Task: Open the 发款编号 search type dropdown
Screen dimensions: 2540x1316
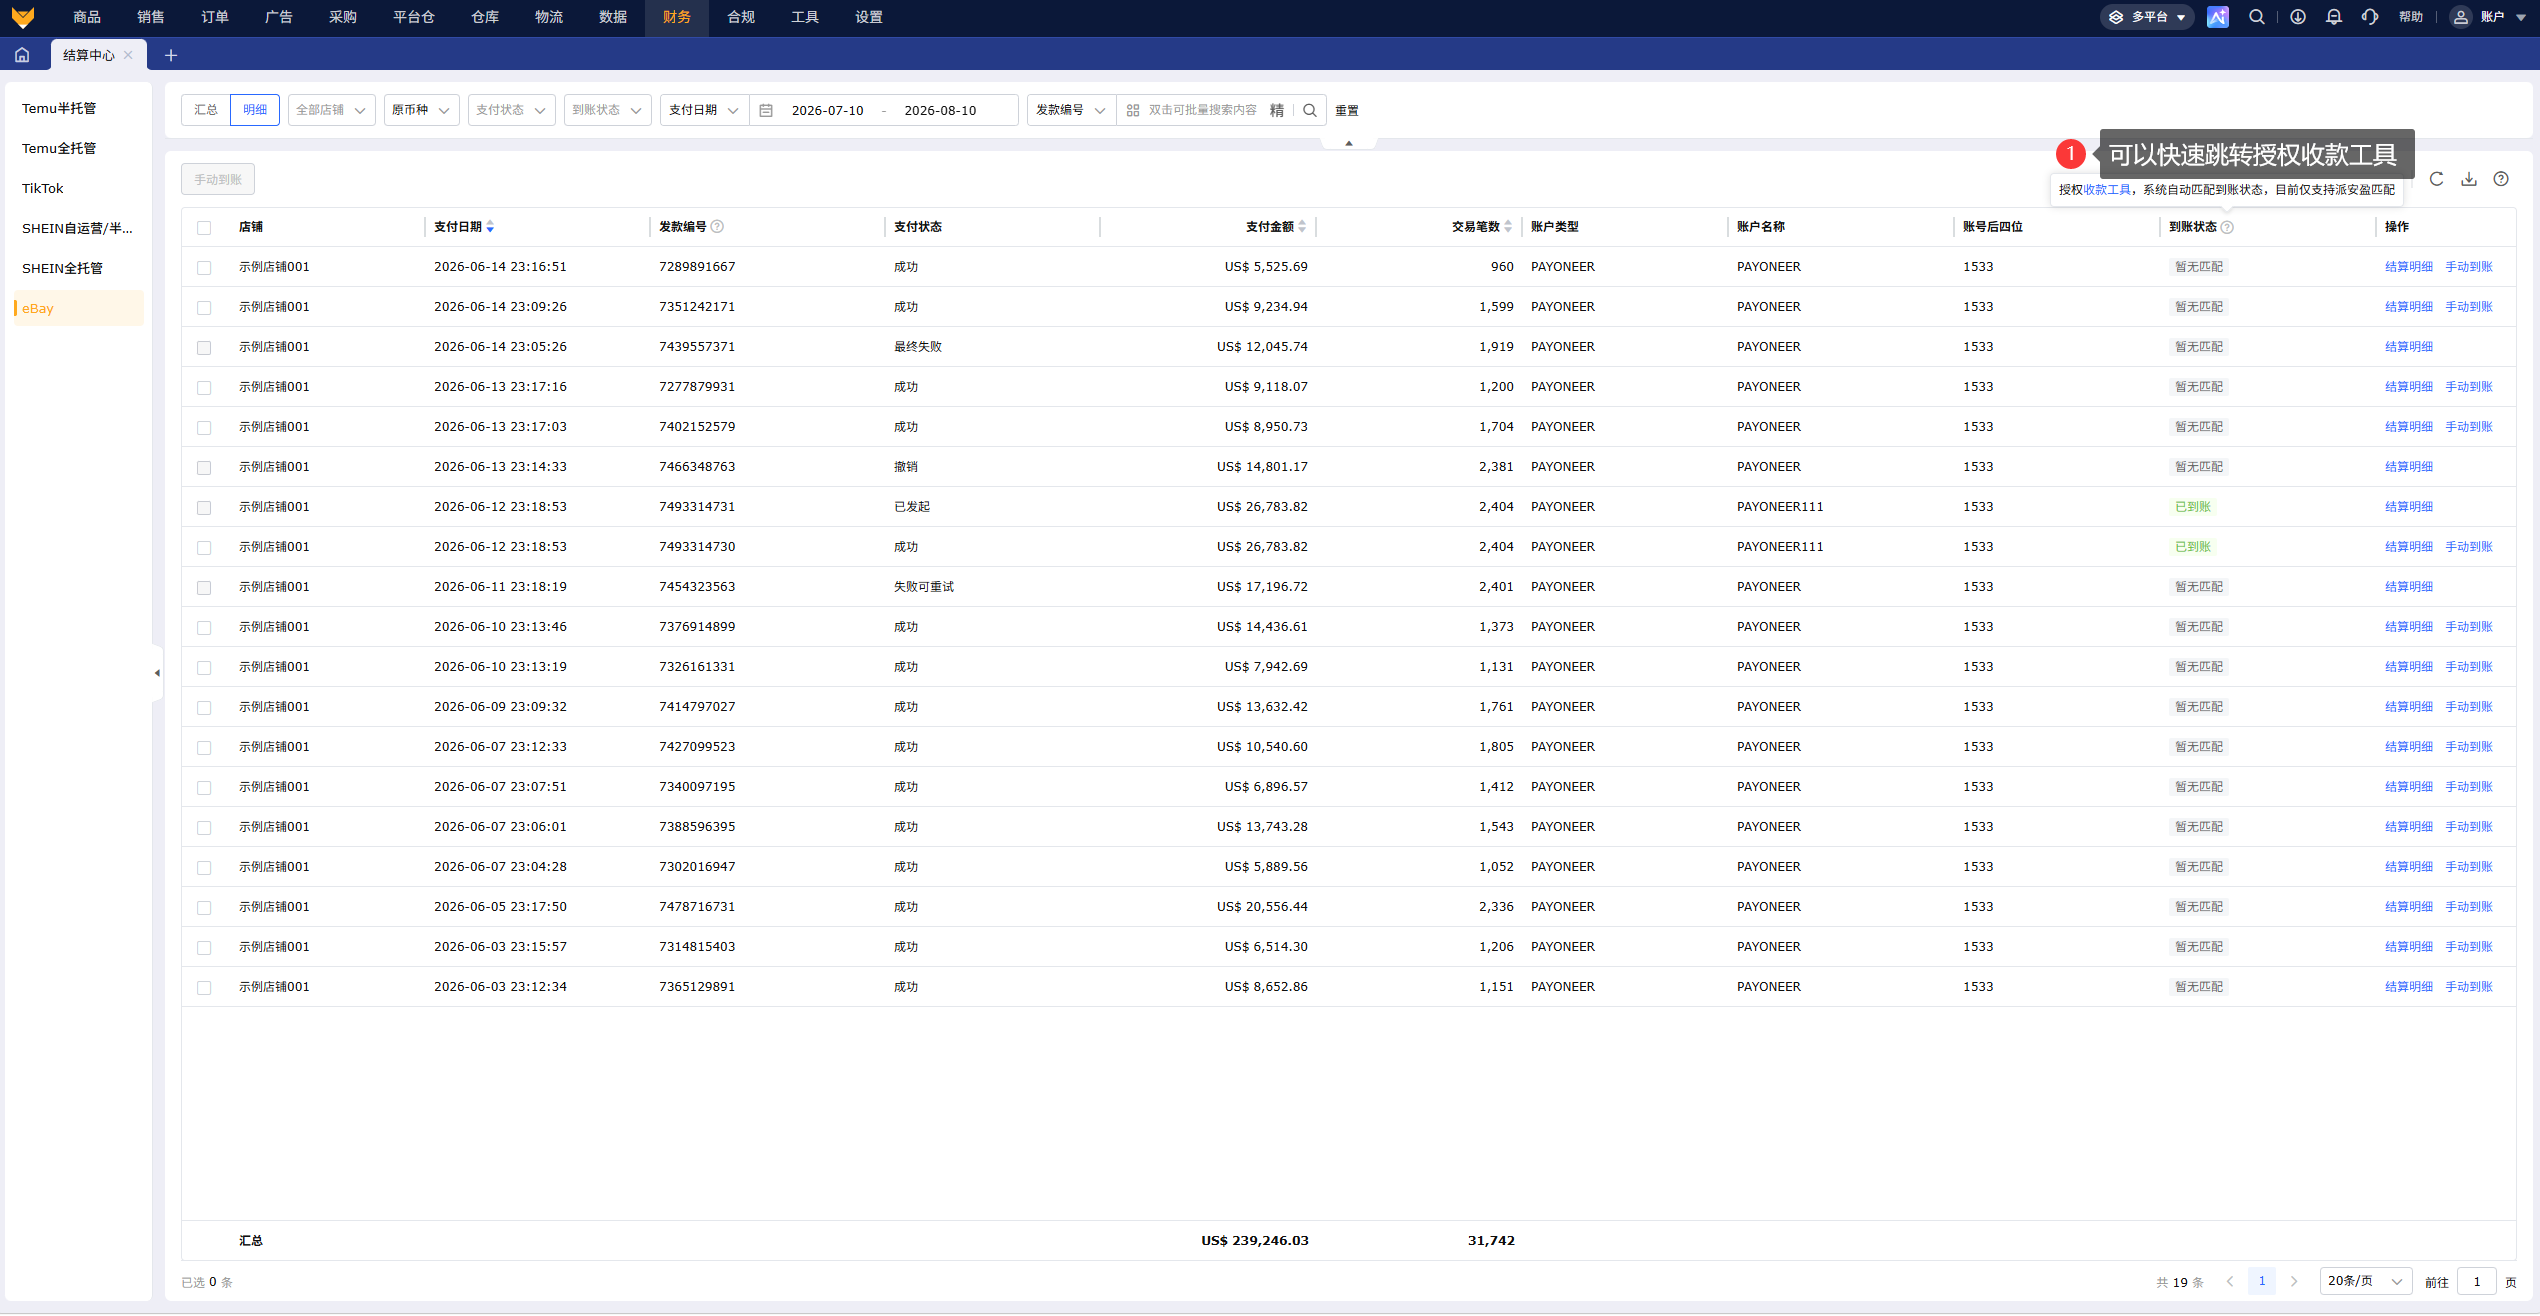Action: 1071,110
